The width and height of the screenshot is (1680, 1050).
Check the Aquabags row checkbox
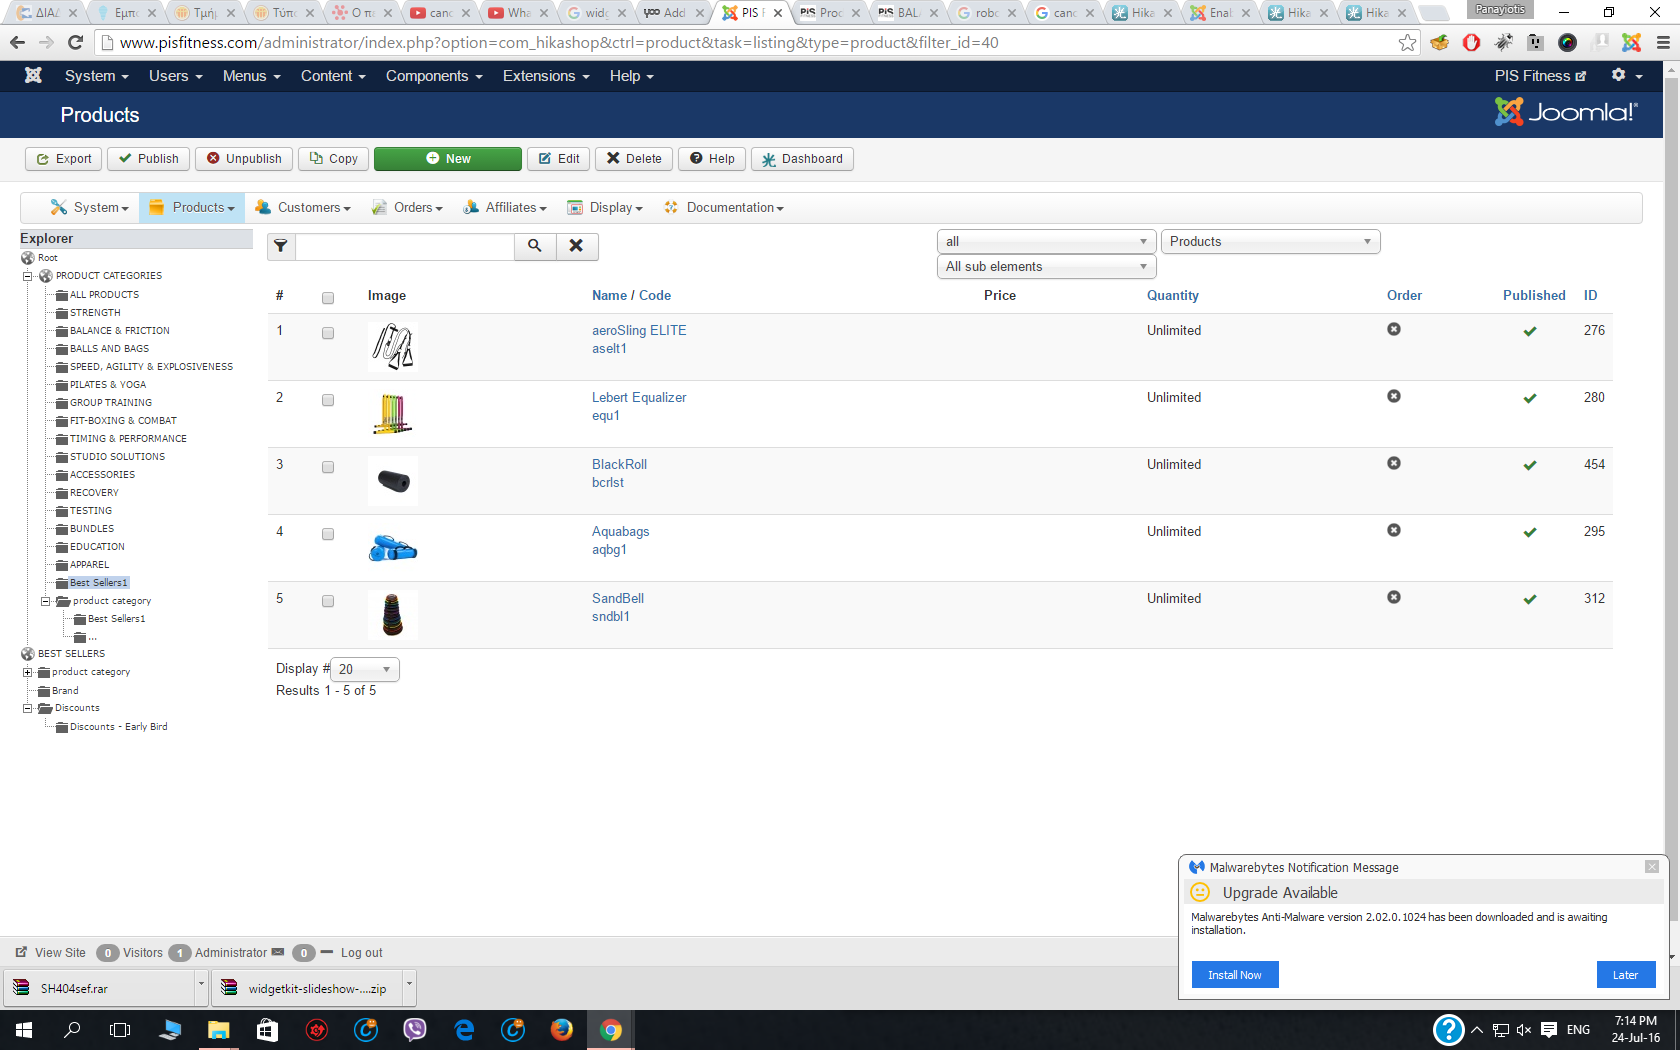pos(328,534)
